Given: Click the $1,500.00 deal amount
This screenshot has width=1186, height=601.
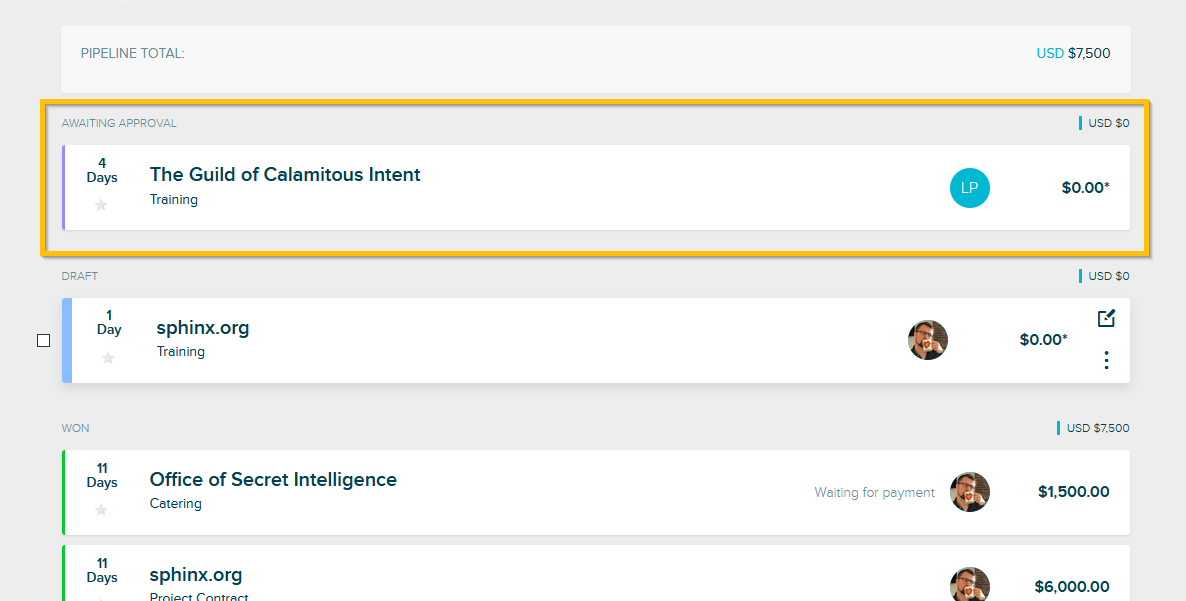Looking at the screenshot, I should click(1073, 492).
